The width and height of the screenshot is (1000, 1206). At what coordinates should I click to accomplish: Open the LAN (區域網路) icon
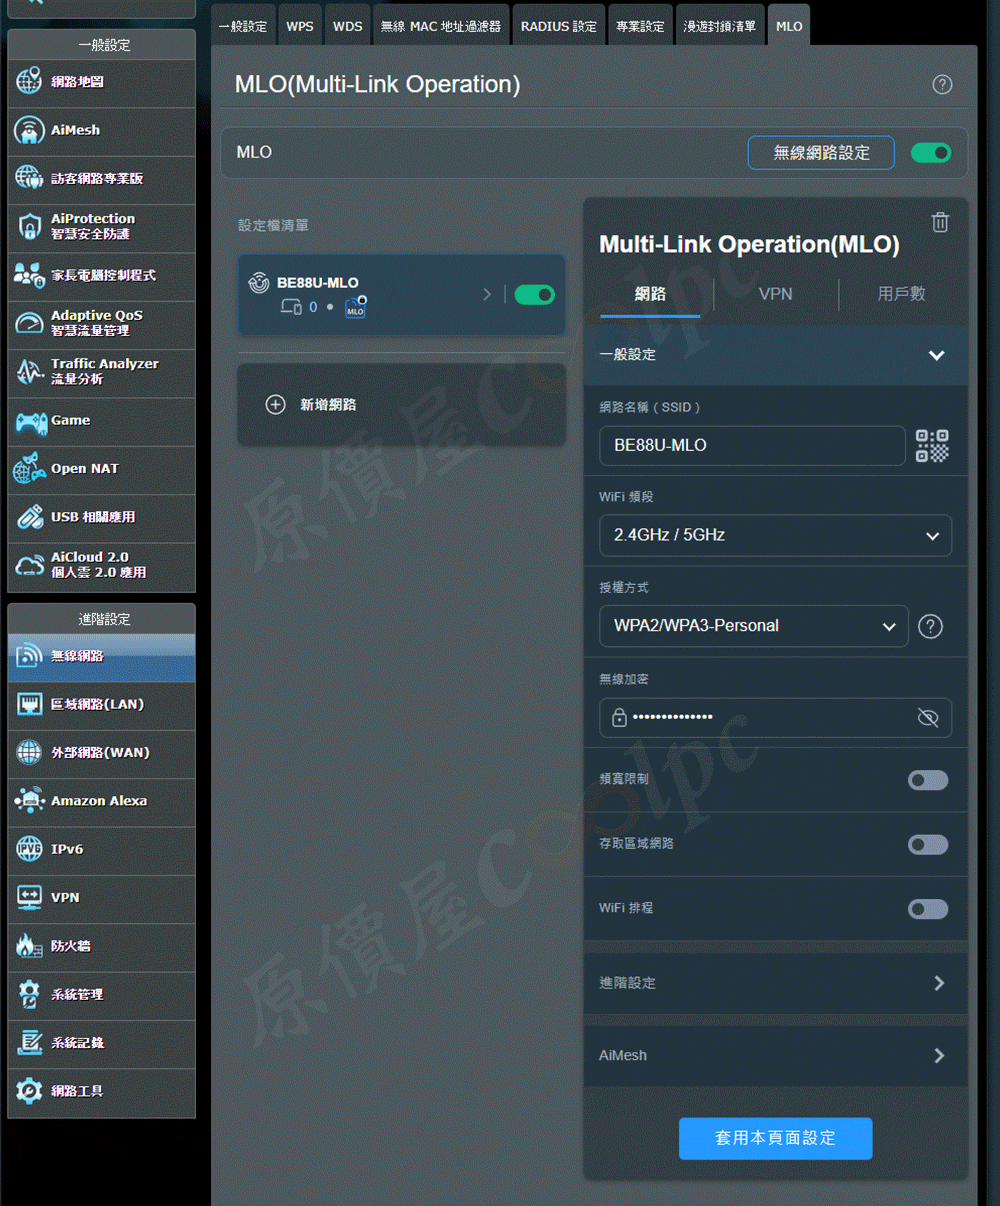click(29, 704)
